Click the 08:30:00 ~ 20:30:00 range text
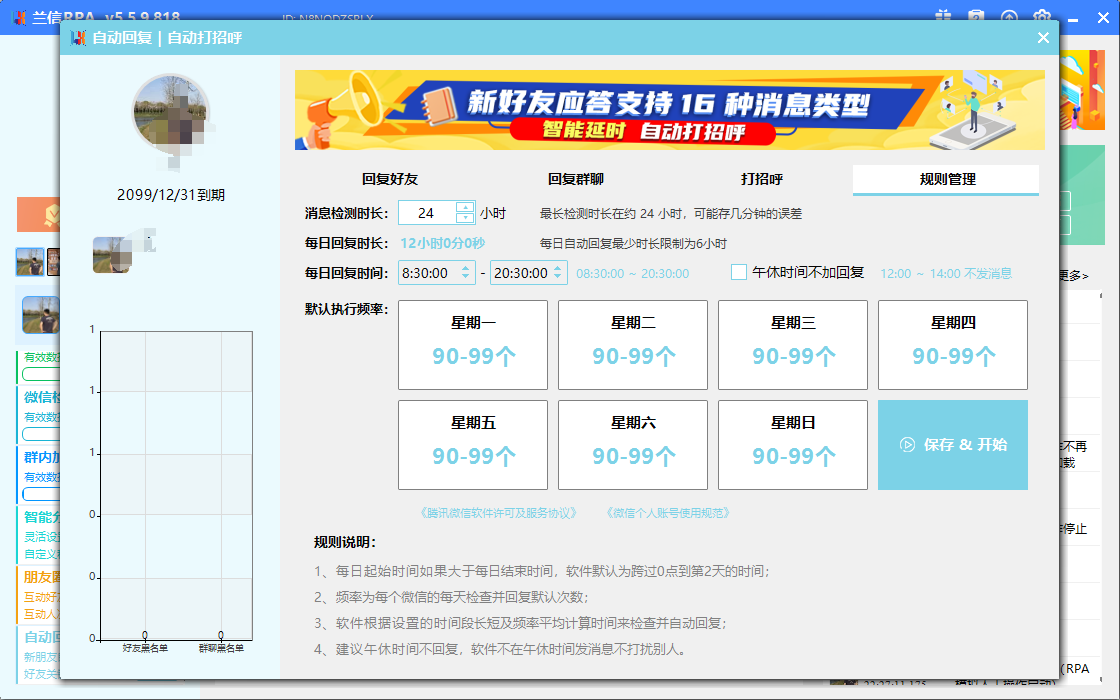1120x700 pixels. [x=633, y=274]
